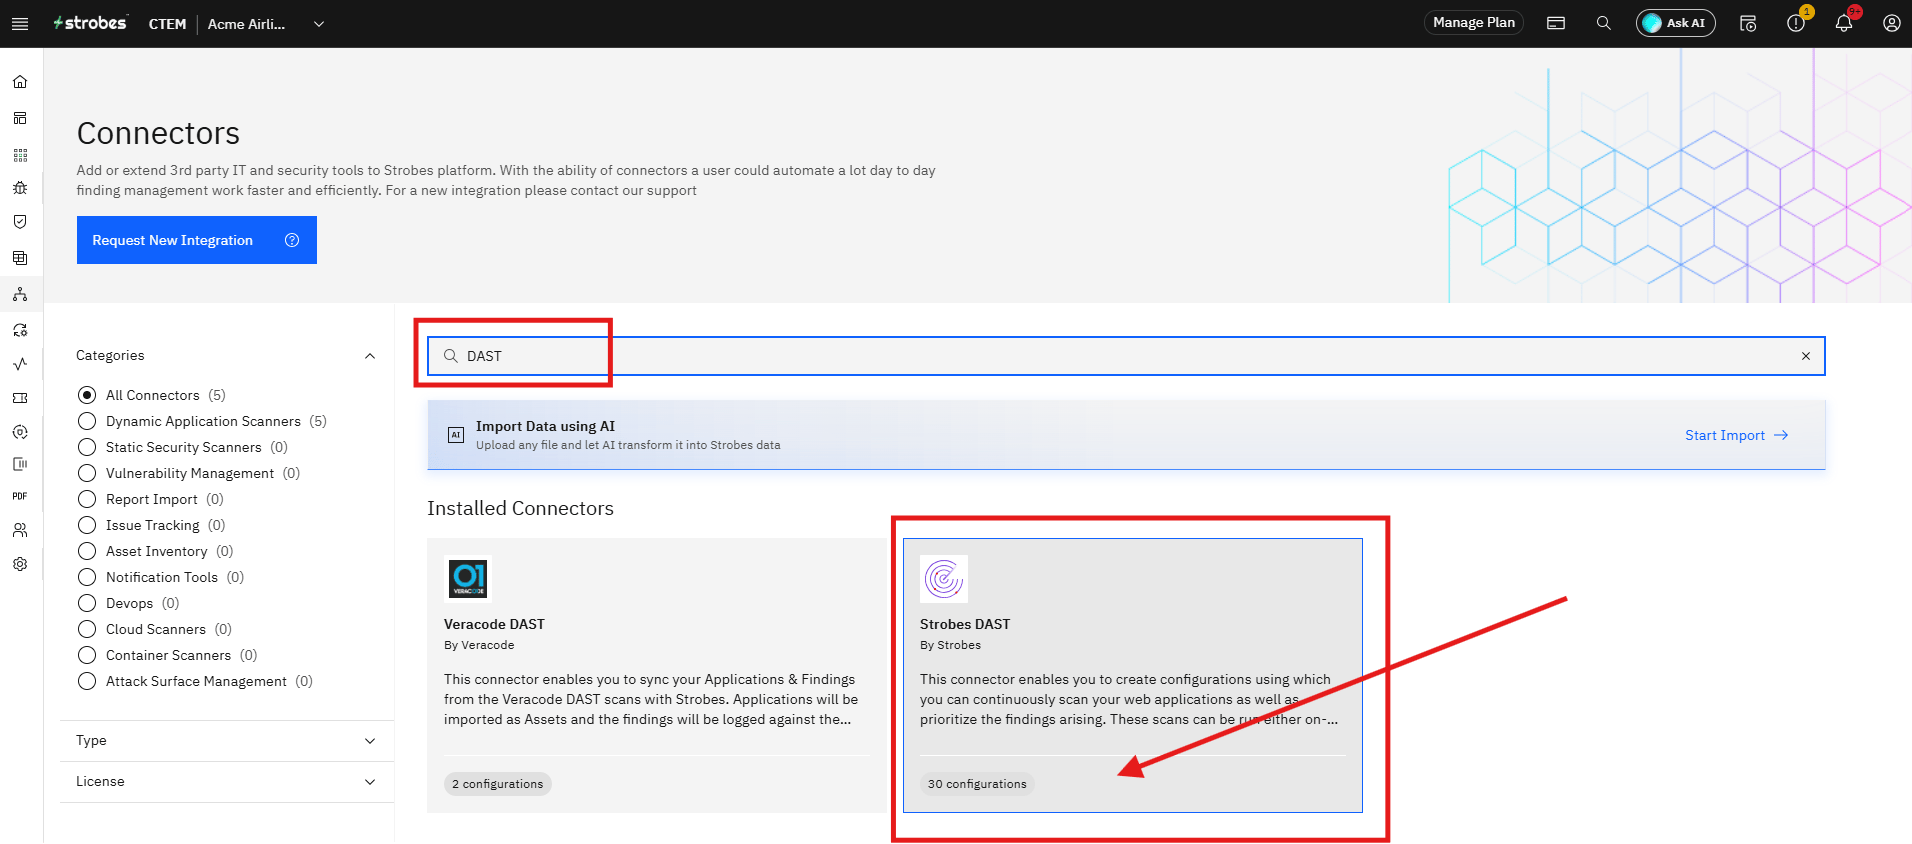Screen dimensions: 1912x844
Task: Click into the DAST search field
Action: [x=1126, y=356]
